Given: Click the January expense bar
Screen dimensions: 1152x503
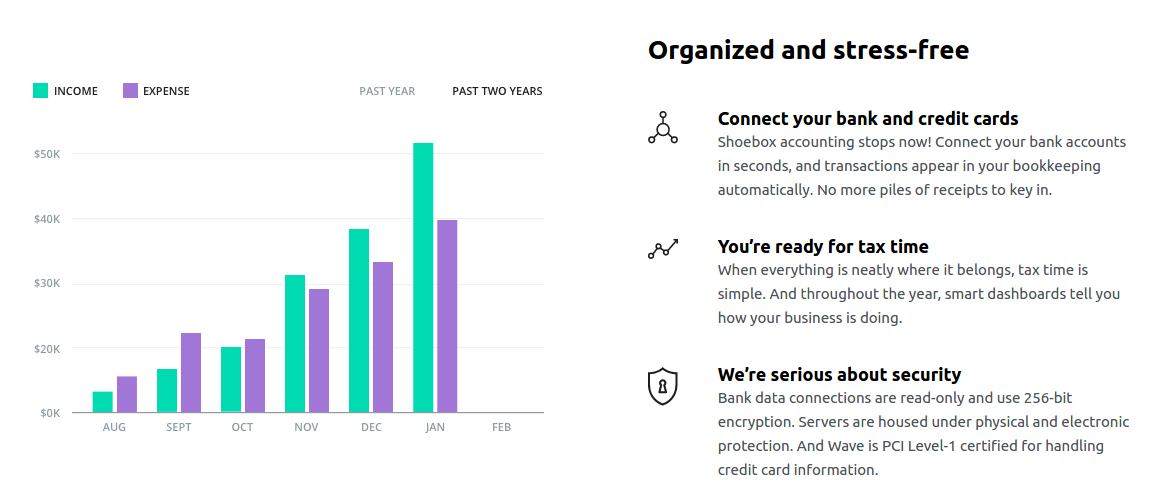Looking at the screenshot, I should (447, 316).
